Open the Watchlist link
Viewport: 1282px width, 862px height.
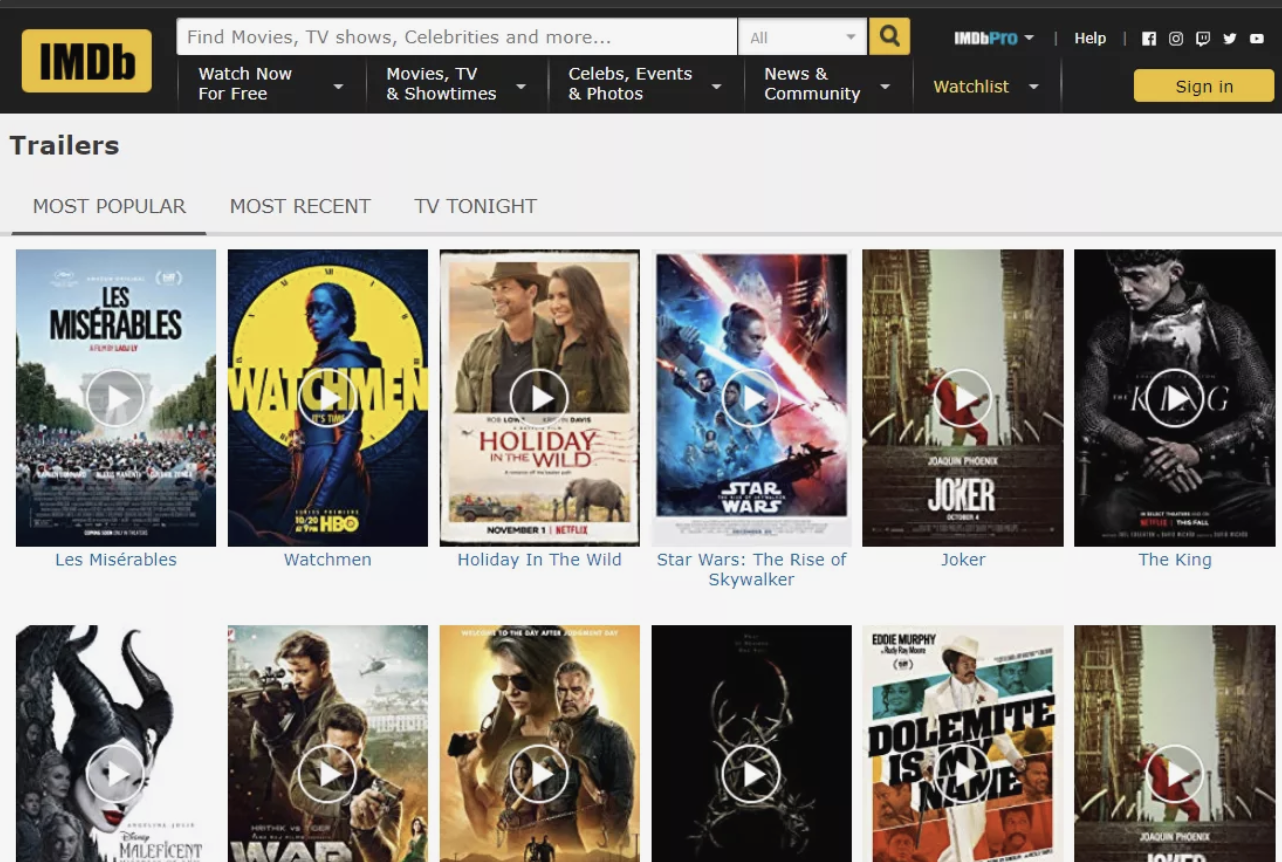pyautogui.click(x=971, y=87)
